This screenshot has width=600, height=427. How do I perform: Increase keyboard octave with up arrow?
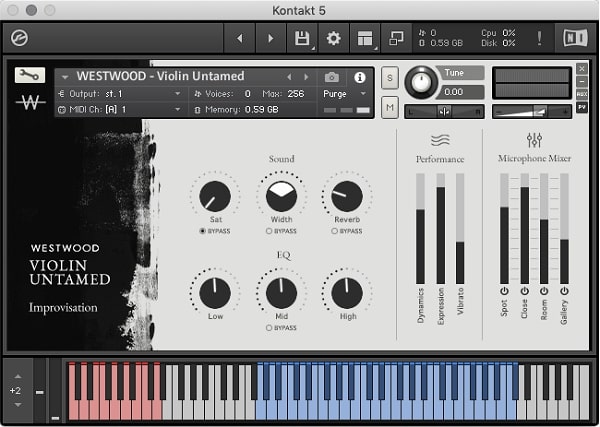pos(18,376)
